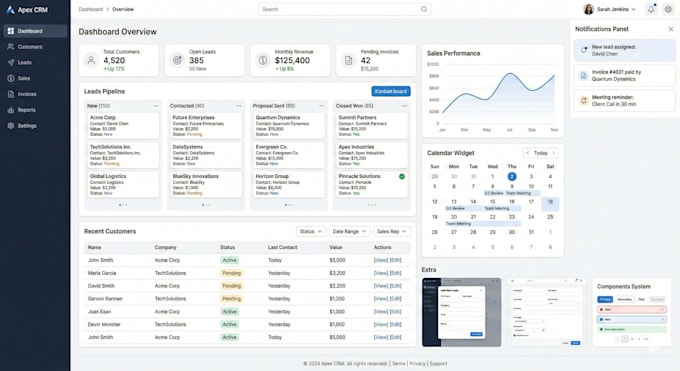Viewport: 680px width, 371px height.
Task: Sort table by Value column header
Action: (336, 247)
